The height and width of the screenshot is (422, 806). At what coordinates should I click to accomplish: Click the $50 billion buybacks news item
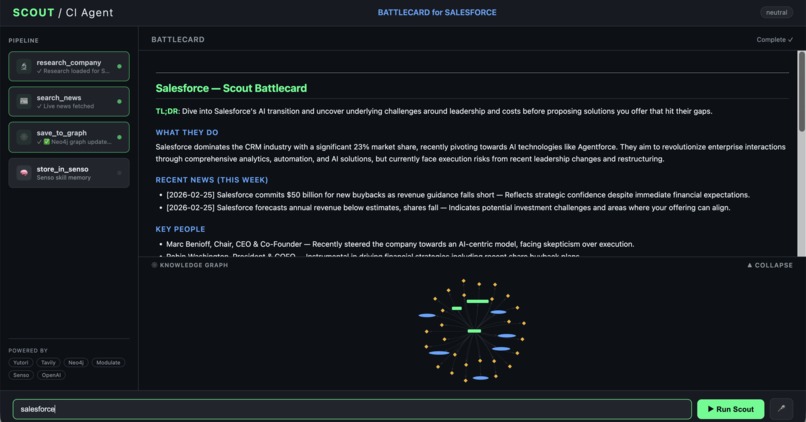458,195
